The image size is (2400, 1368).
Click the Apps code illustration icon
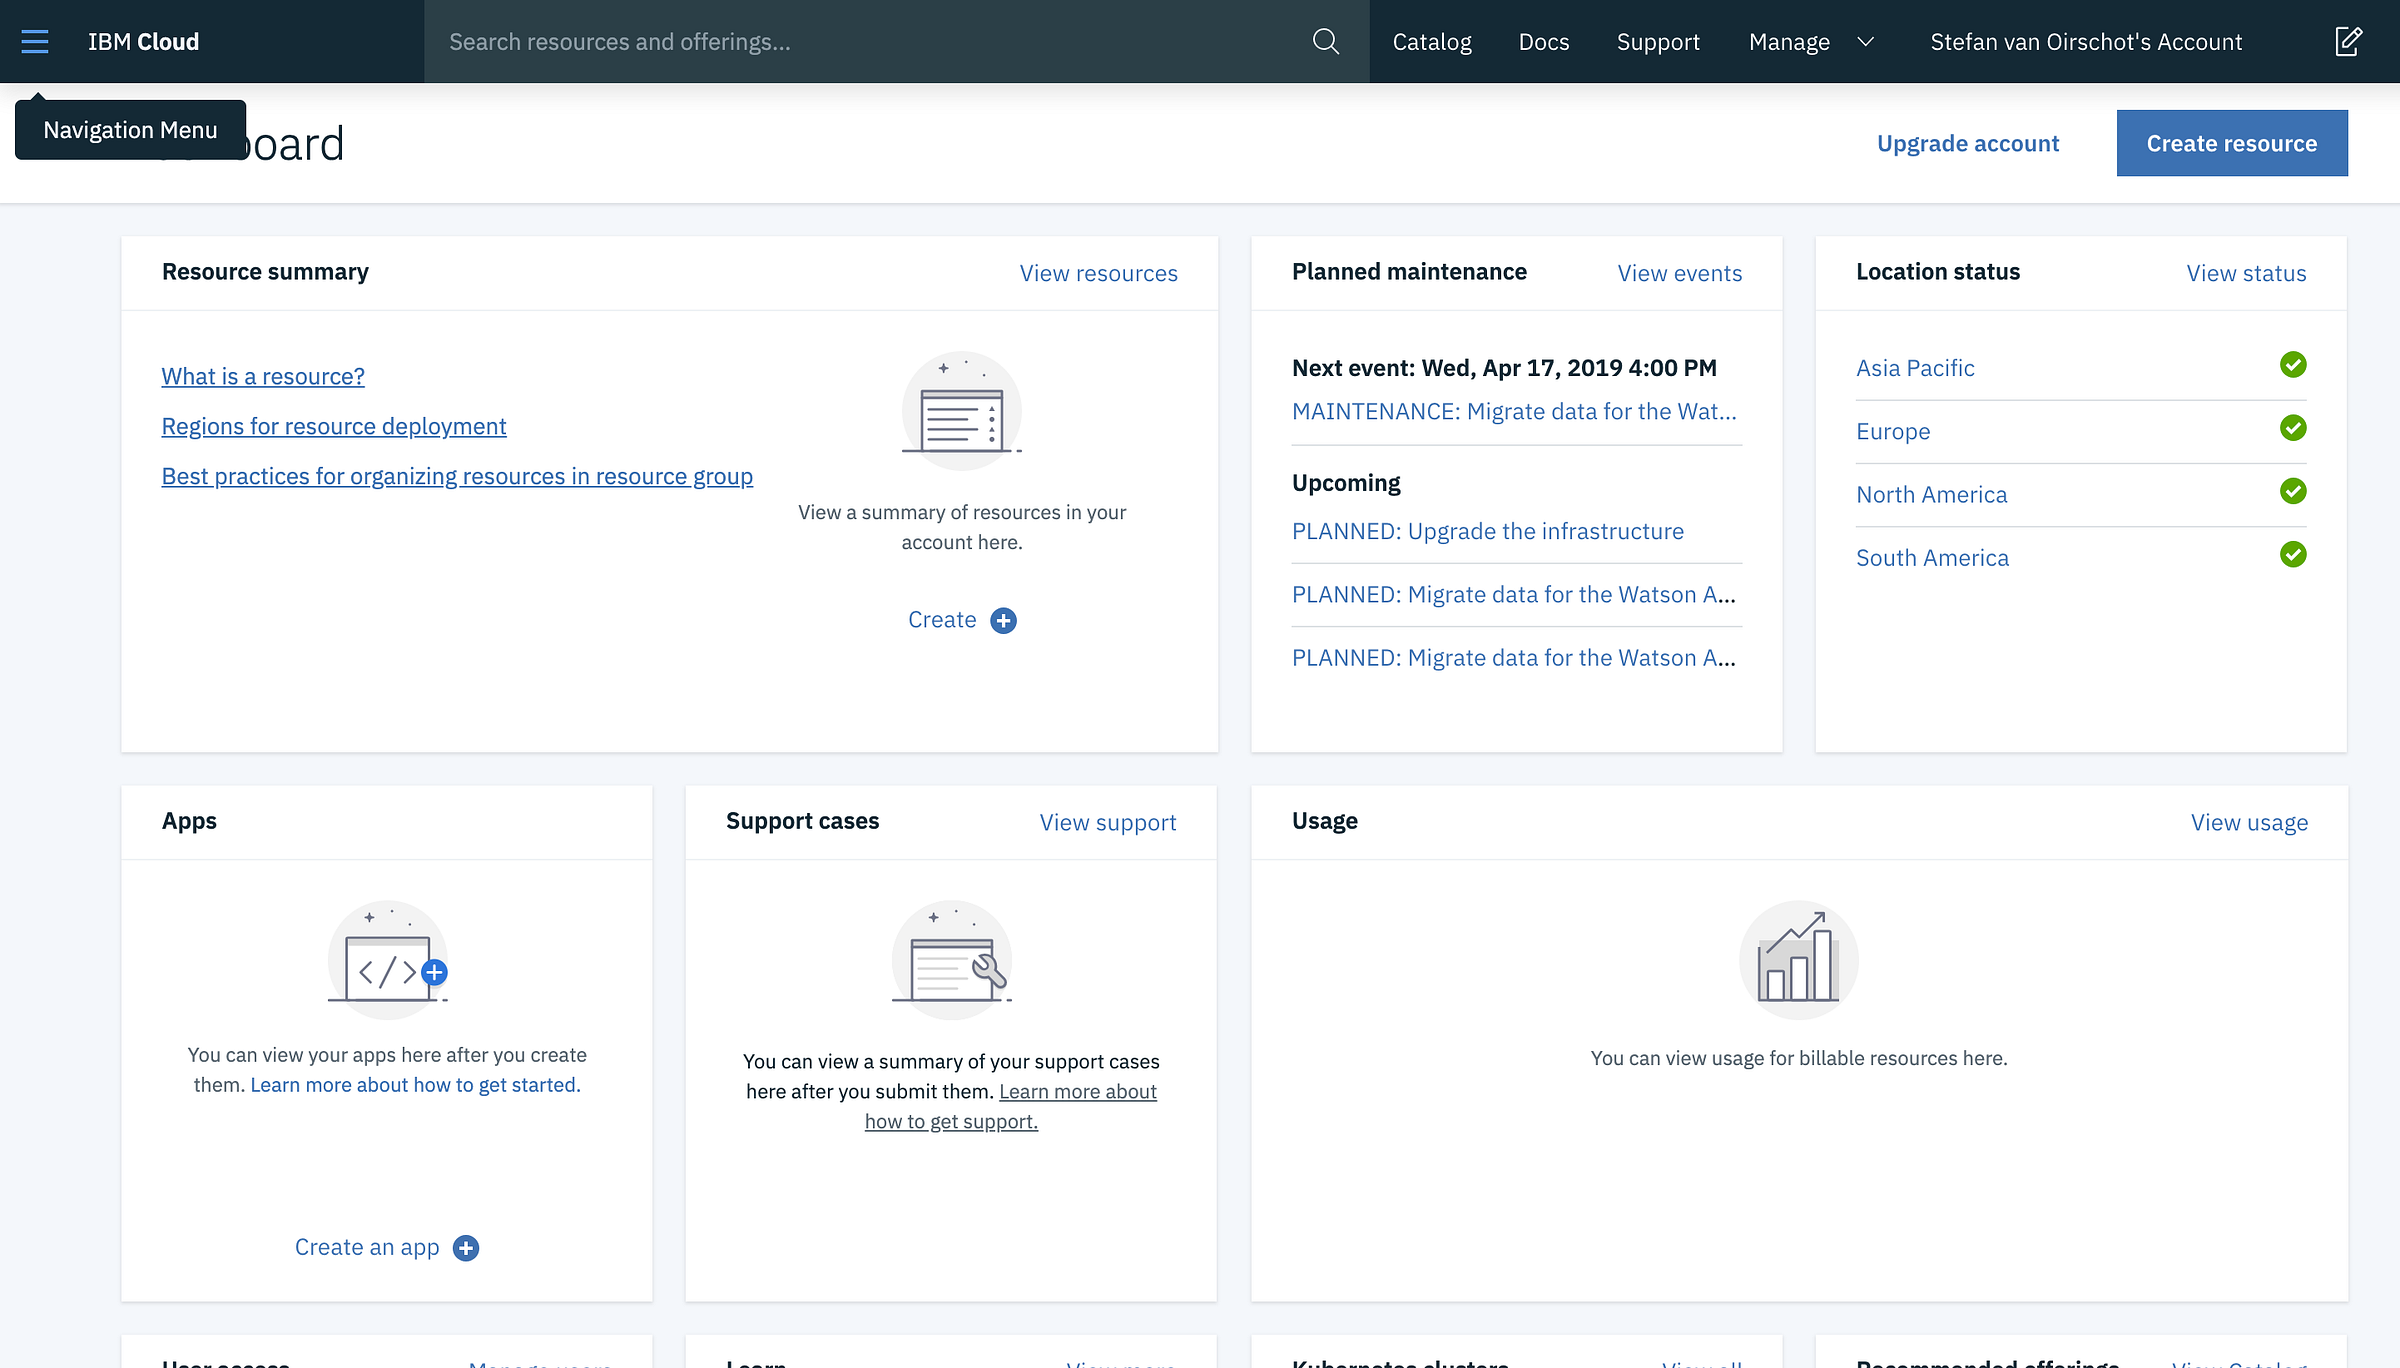point(388,961)
